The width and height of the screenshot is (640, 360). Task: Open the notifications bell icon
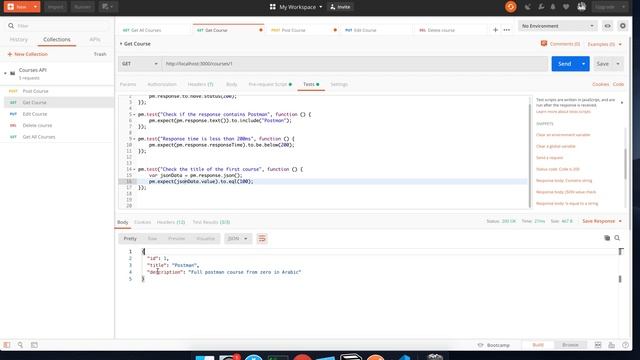pyautogui.click(x=553, y=7)
